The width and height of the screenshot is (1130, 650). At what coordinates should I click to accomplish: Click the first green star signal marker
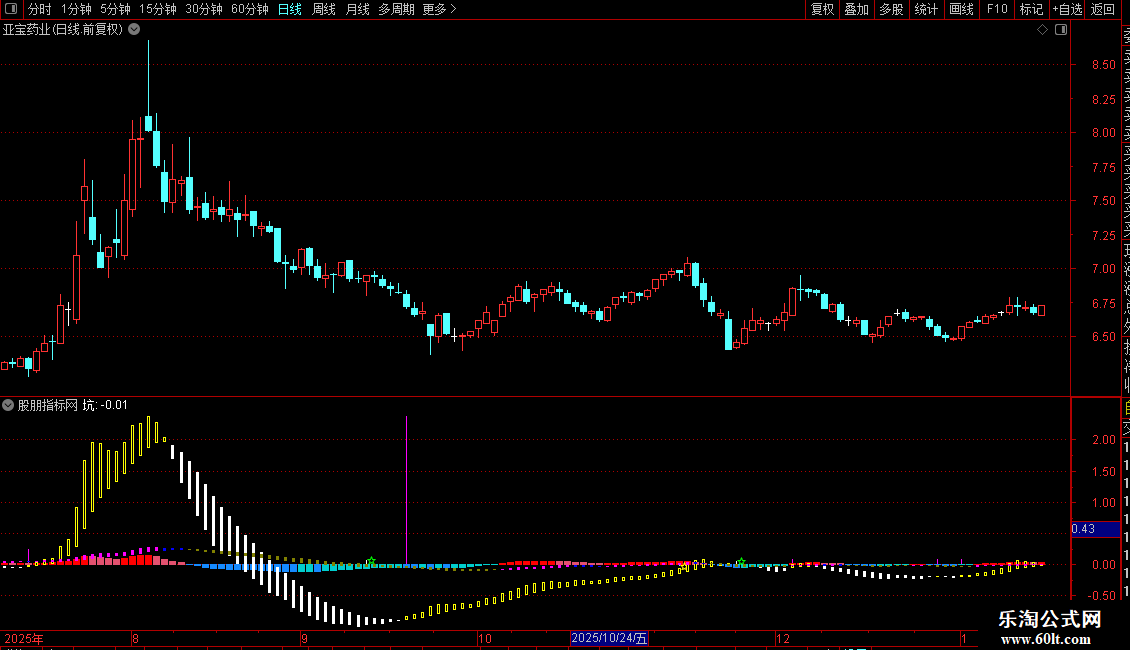coord(371,561)
